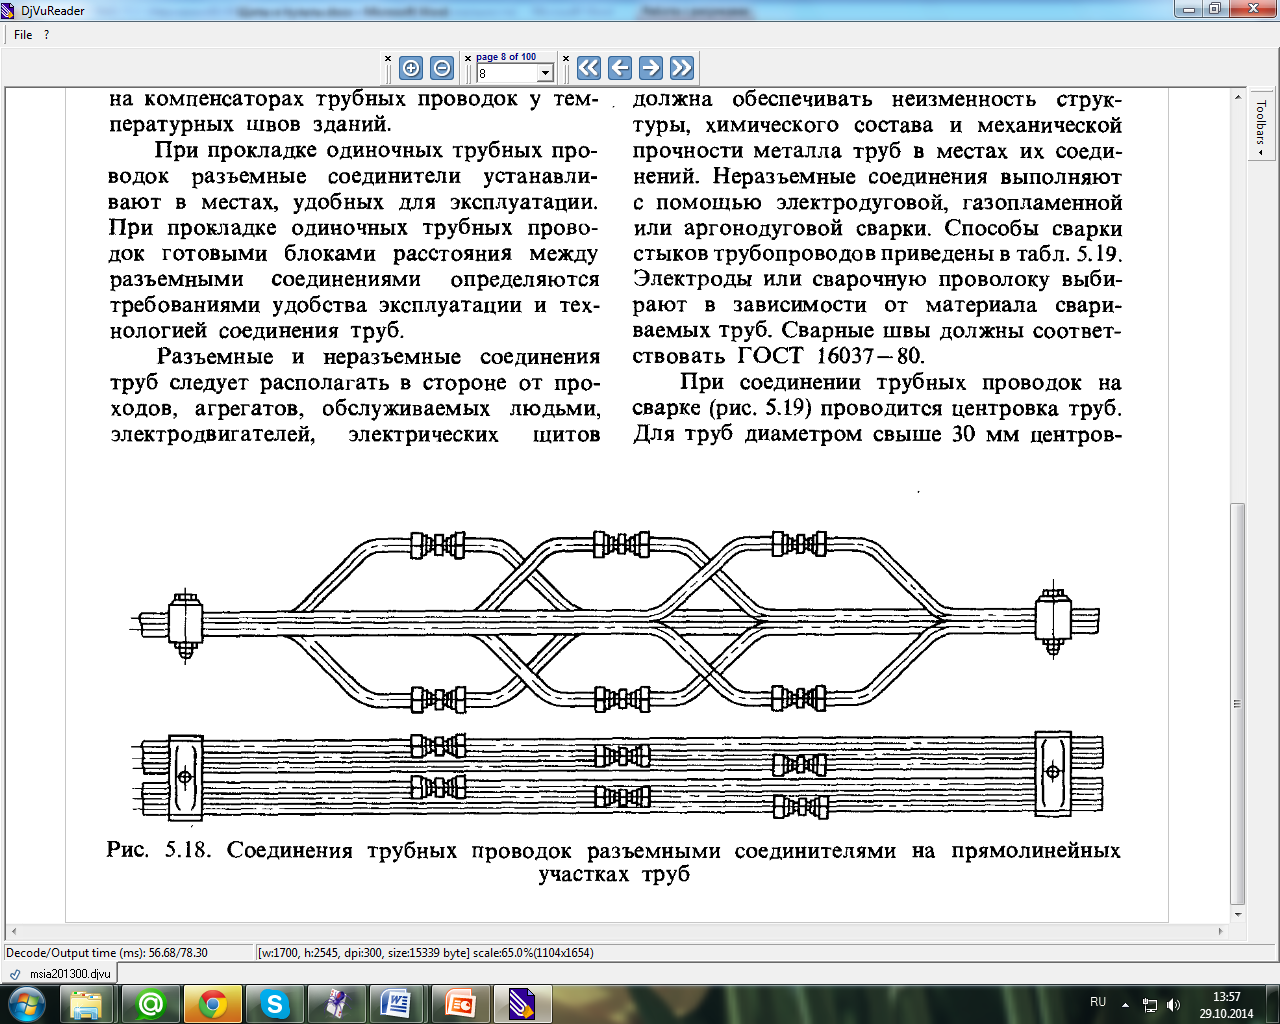
Task: Go to the next page
Action: [x=651, y=68]
